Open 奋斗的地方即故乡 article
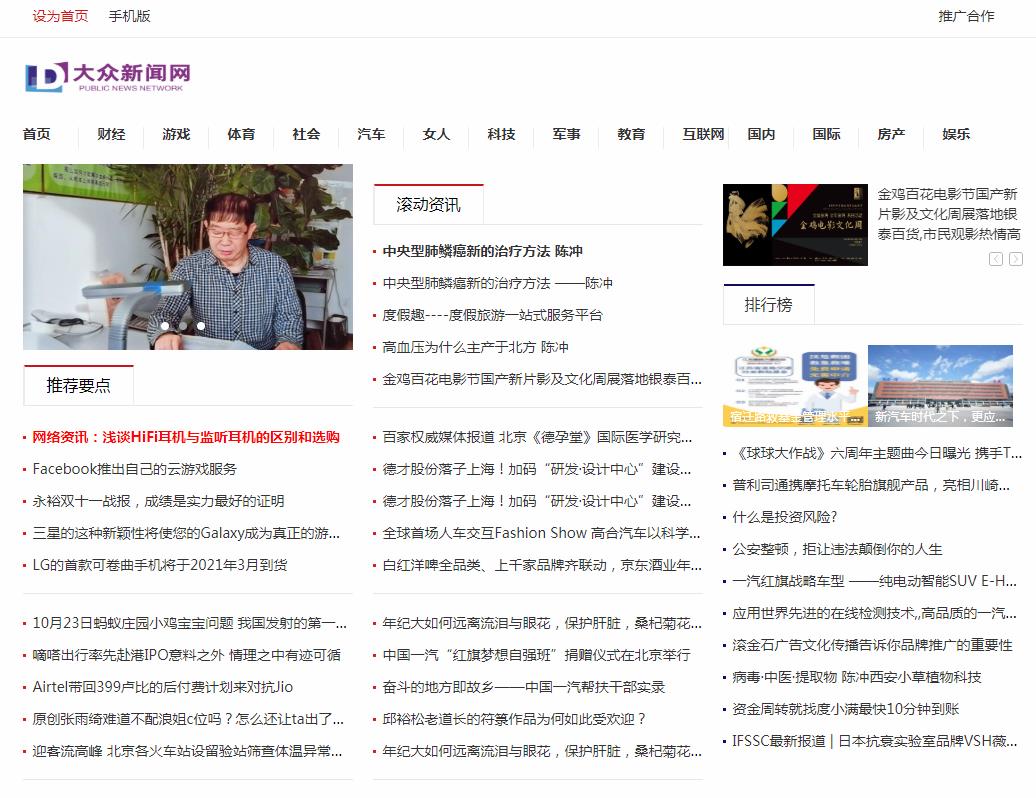The image size is (1036, 798). pos(523,687)
